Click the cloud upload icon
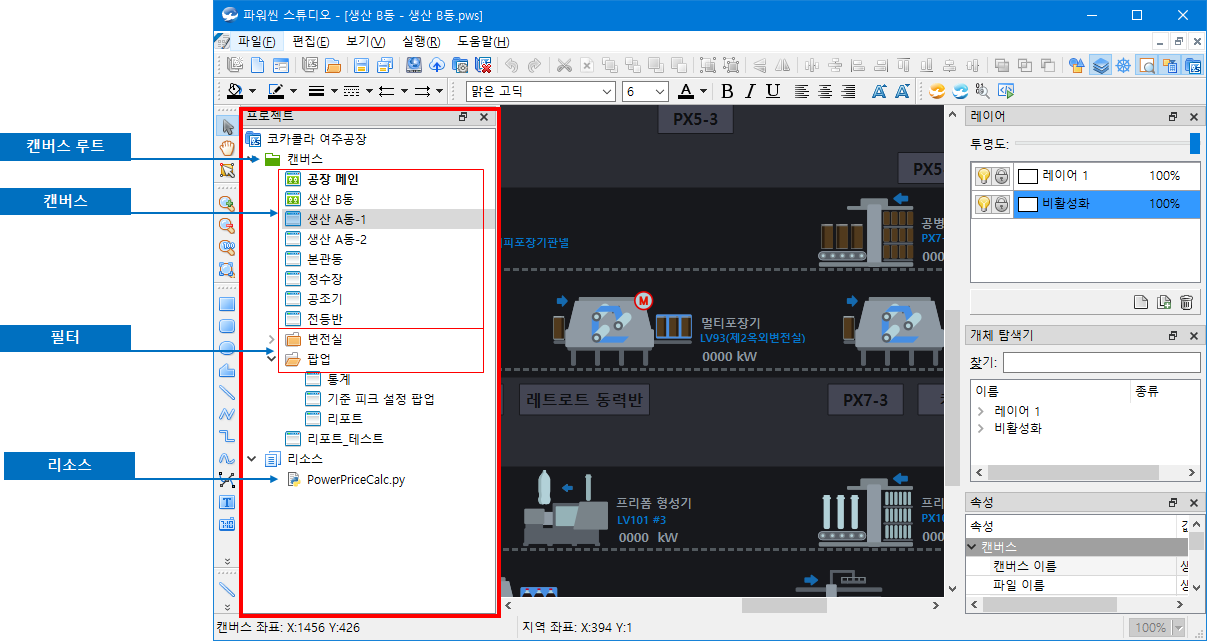1207x641 pixels. point(437,65)
